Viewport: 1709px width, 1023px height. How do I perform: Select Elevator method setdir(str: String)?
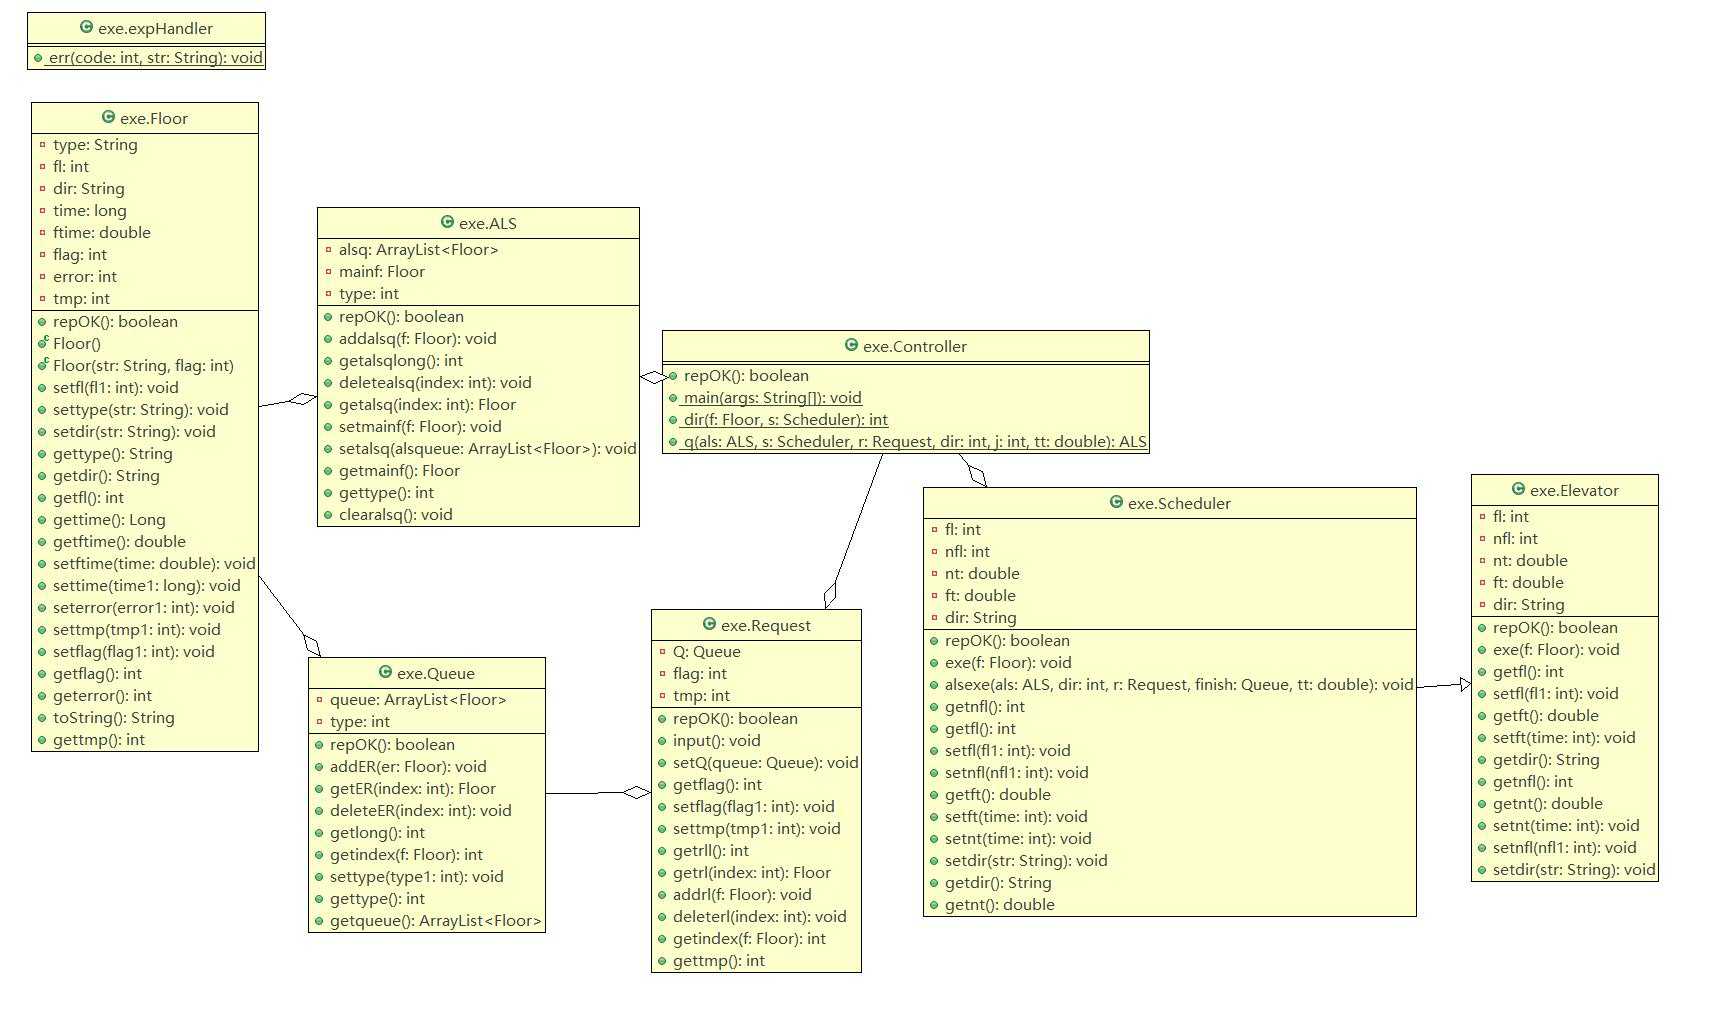[x=1574, y=869]
